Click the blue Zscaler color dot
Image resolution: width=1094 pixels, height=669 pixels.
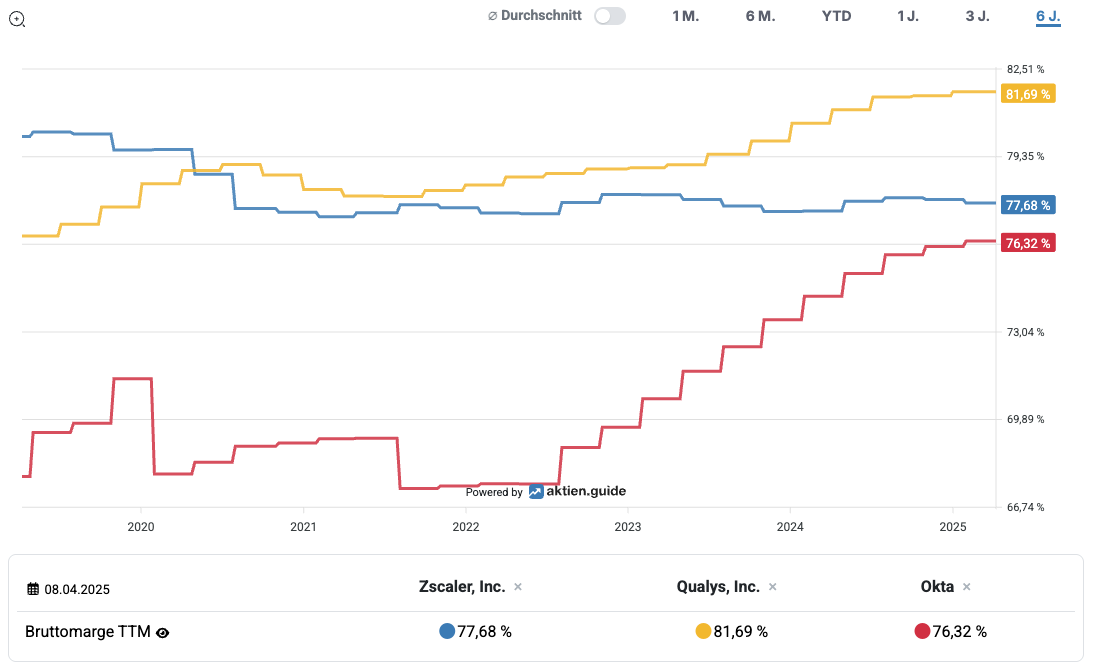pyautogui.click(x=447, y=631)
